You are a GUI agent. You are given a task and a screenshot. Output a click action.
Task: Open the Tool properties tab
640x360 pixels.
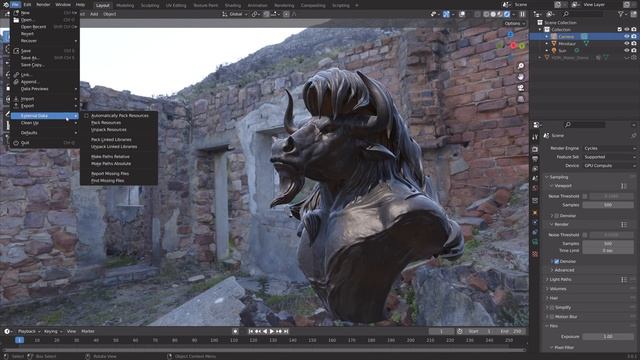[x=535, y=138]
